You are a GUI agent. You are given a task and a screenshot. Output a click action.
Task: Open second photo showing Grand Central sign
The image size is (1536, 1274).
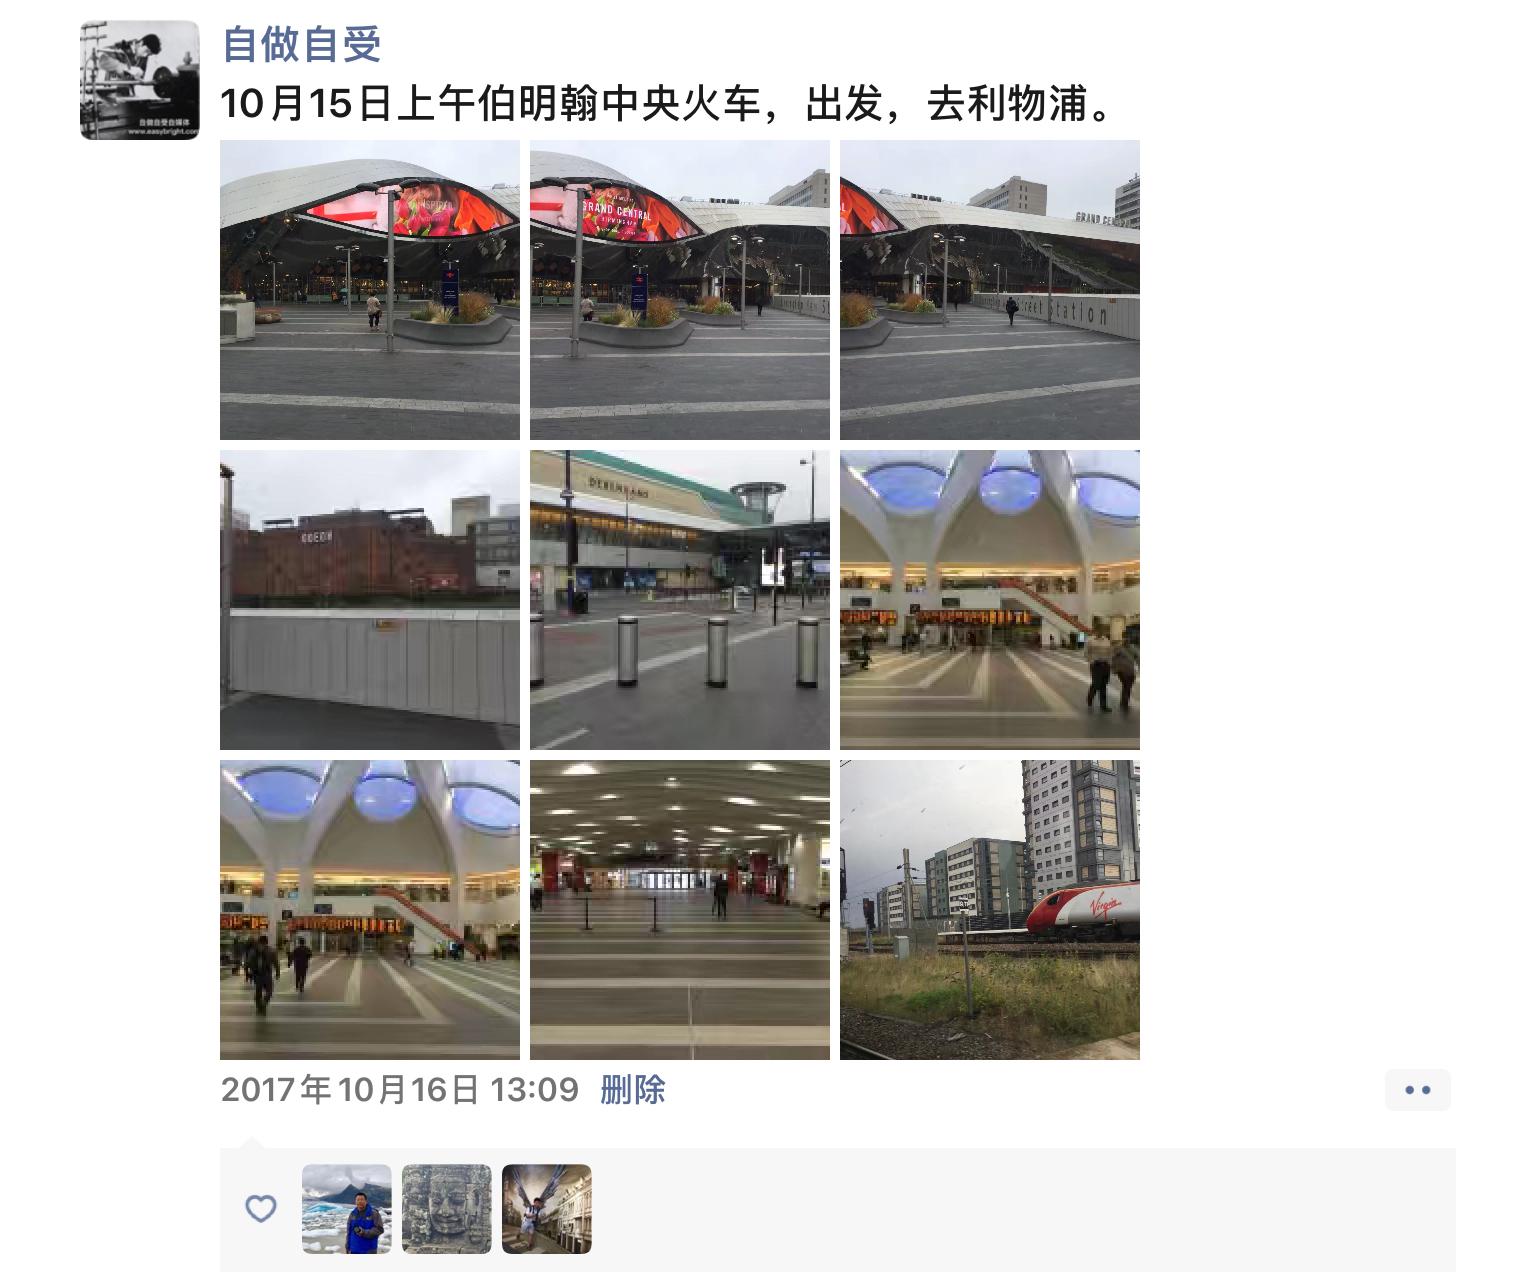tap(680, 290)
